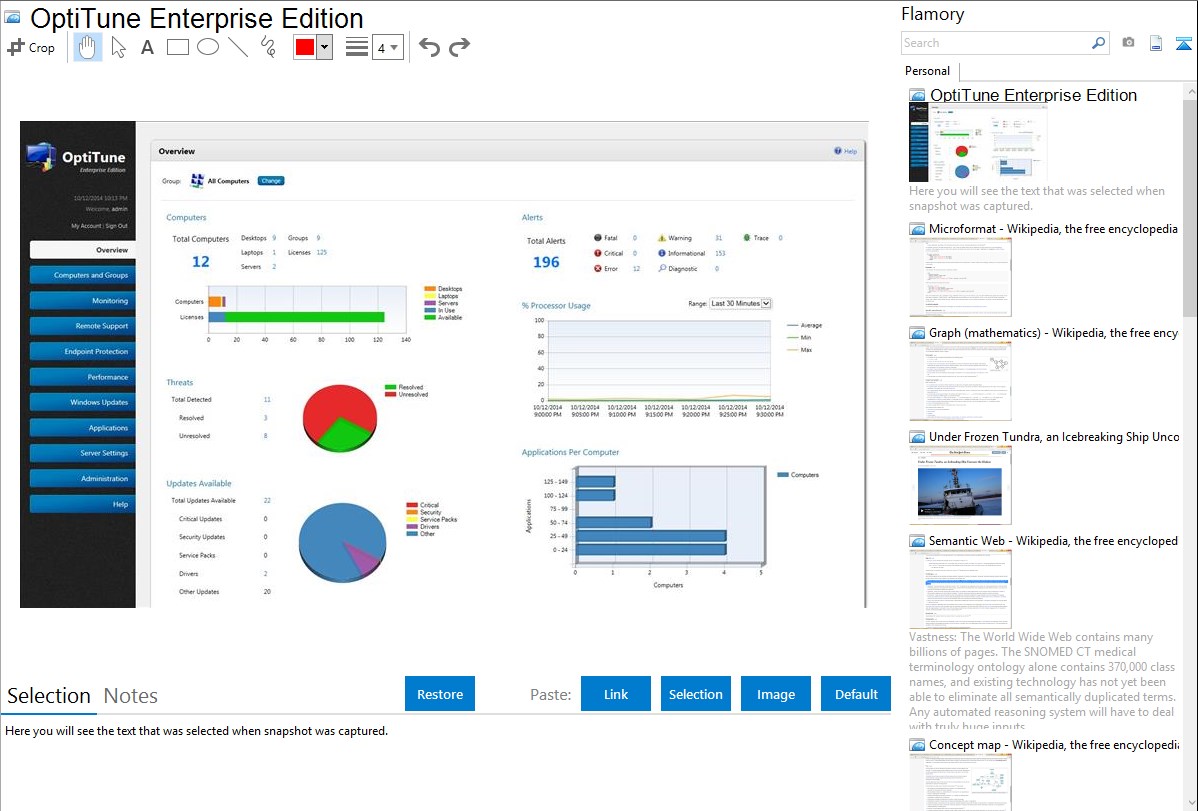Click the snapshot list scroll-up arrow

pyautogui.click(x=1191, y=91)
